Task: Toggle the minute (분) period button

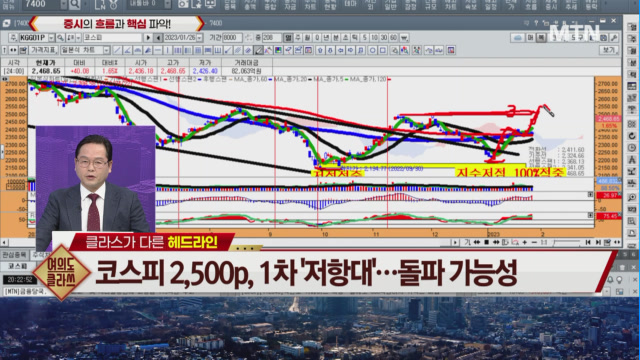Action: coord(335,38)
